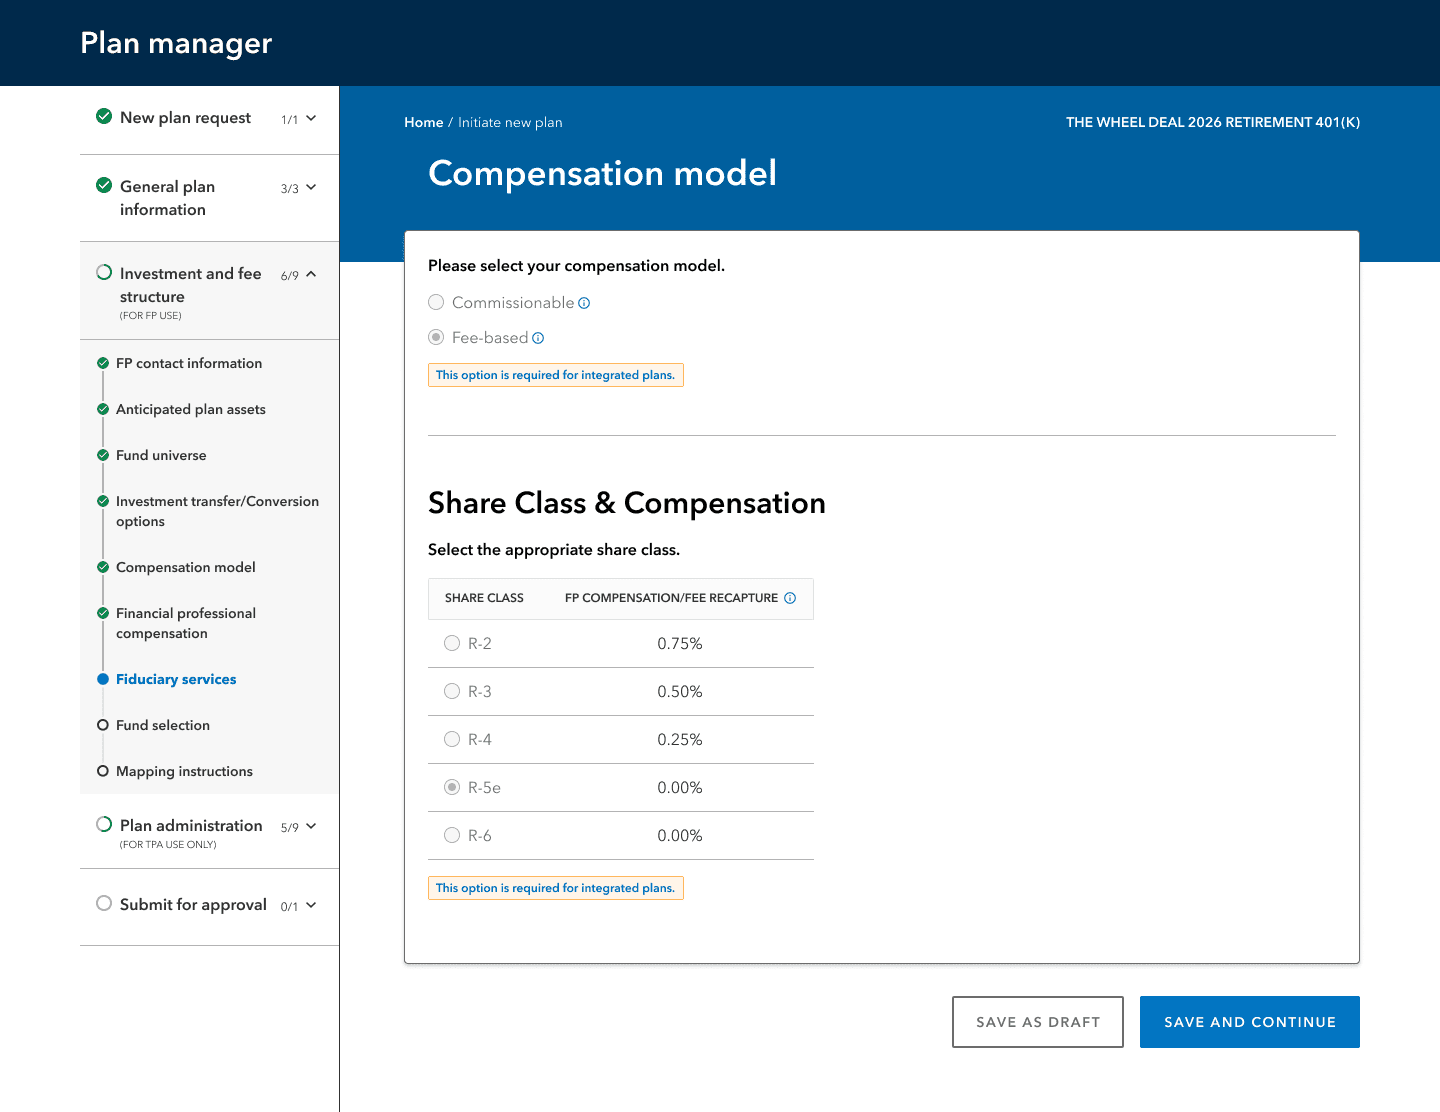Click the hollow circle beside Fund selection
Screen dimensions: 1440x1112
(x=103, y=725)
